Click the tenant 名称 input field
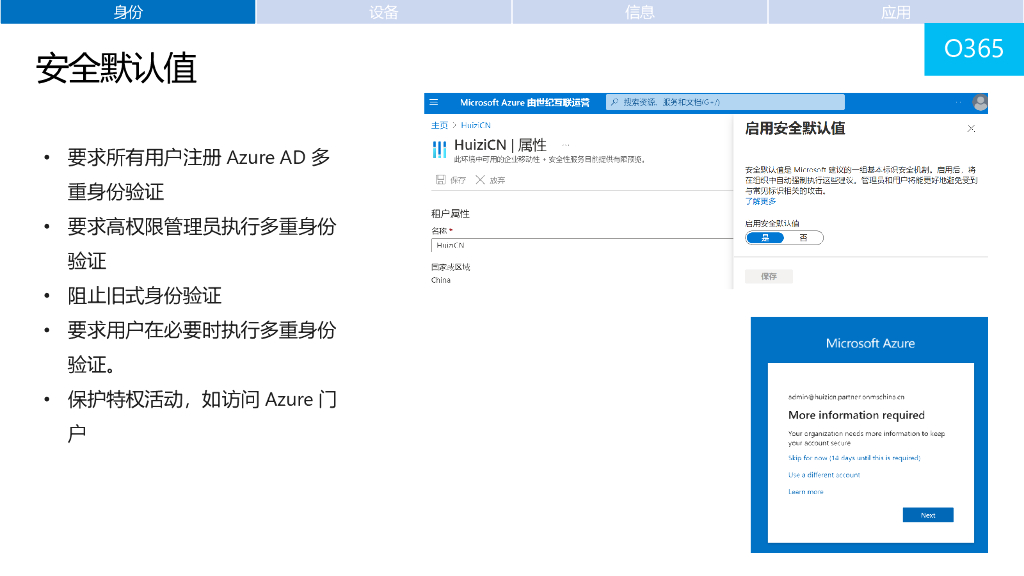The height and width of the screenshot is (576, 1024). coord(580,245)
